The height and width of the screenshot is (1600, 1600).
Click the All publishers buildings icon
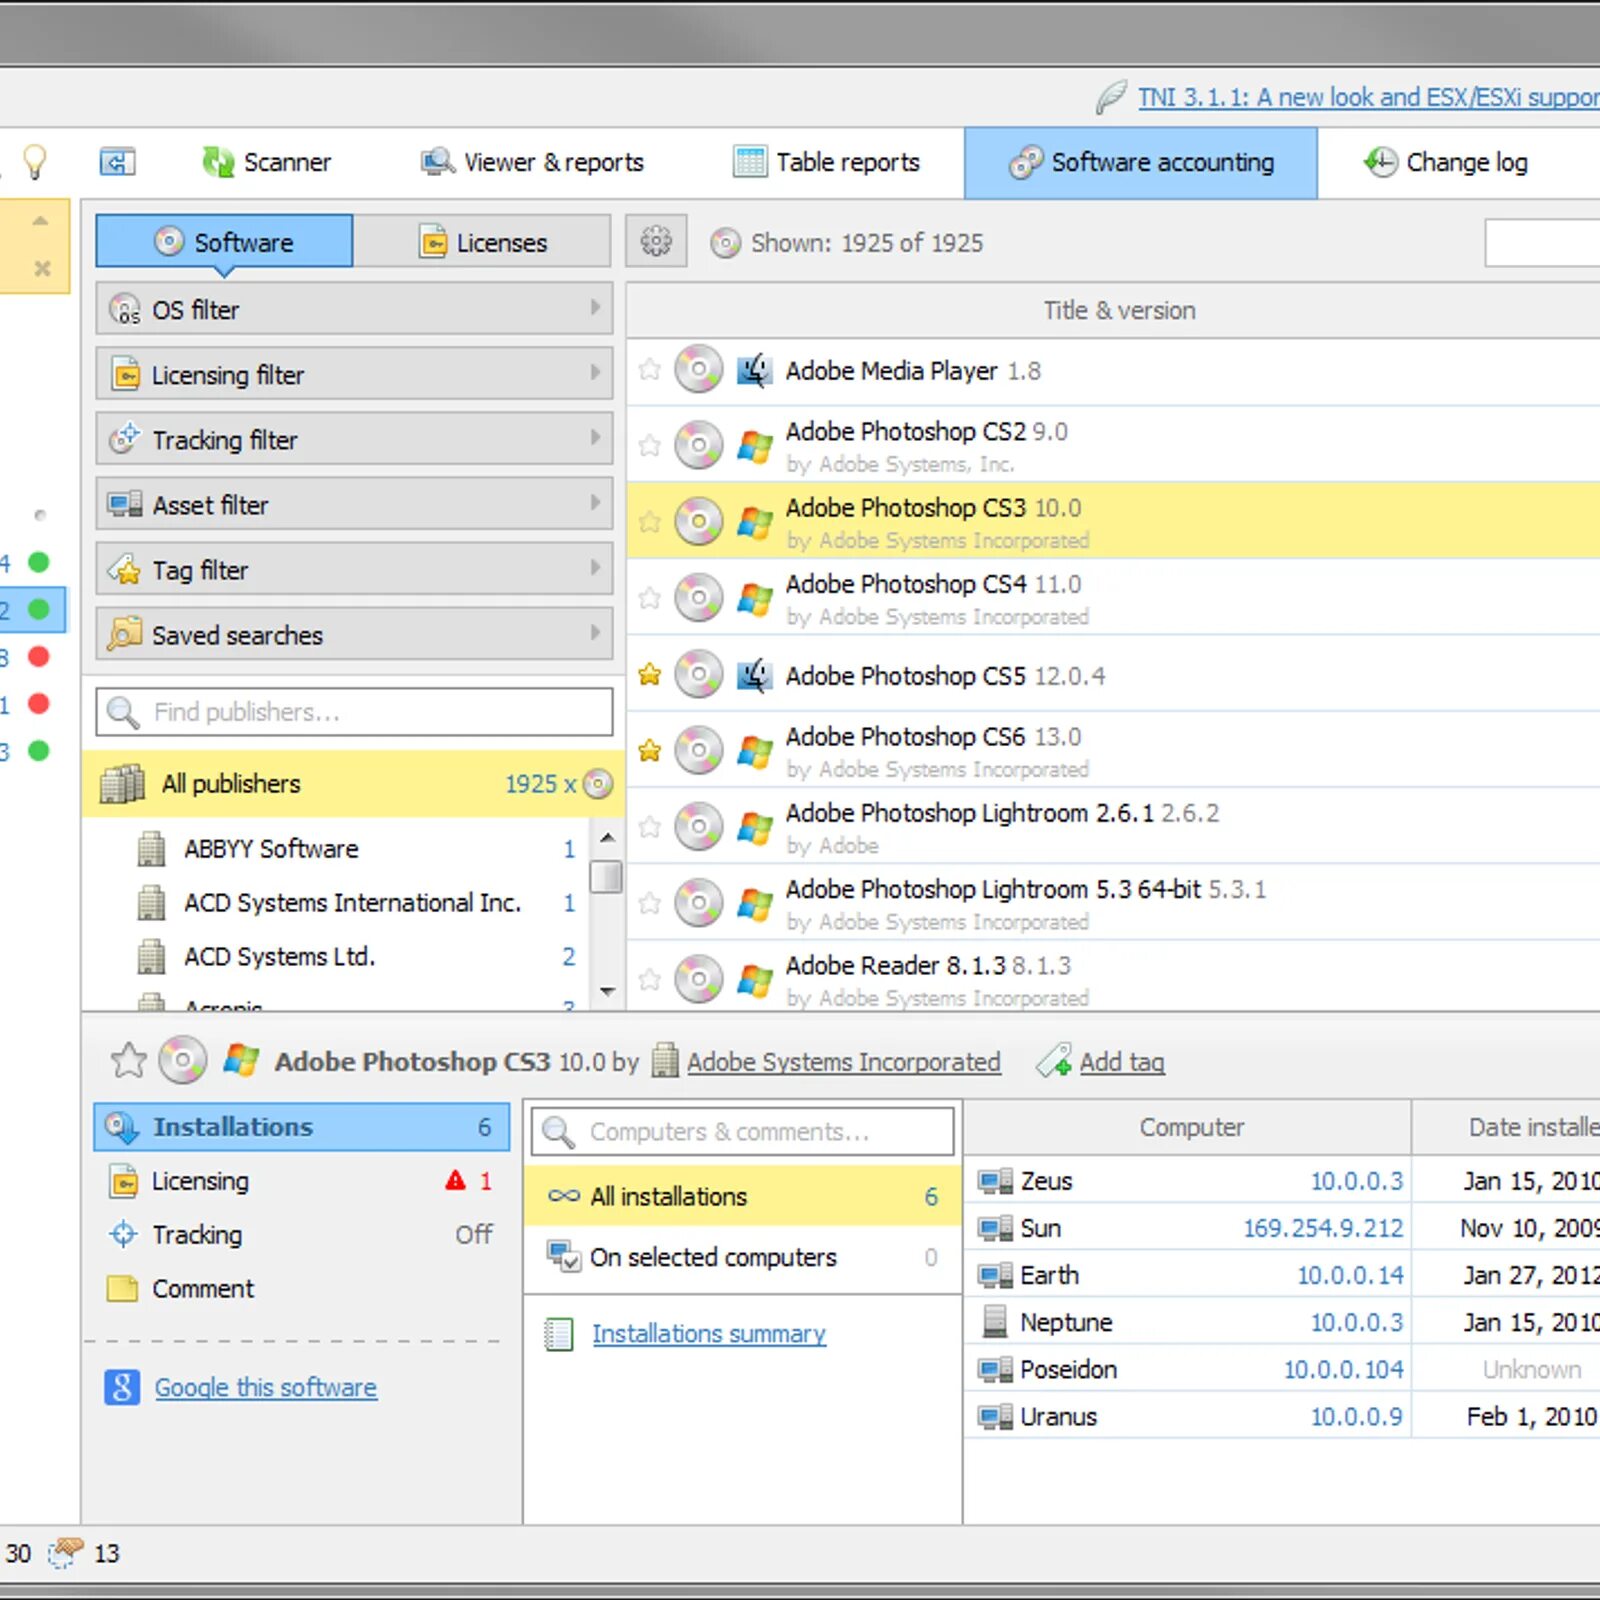point(123,784)
